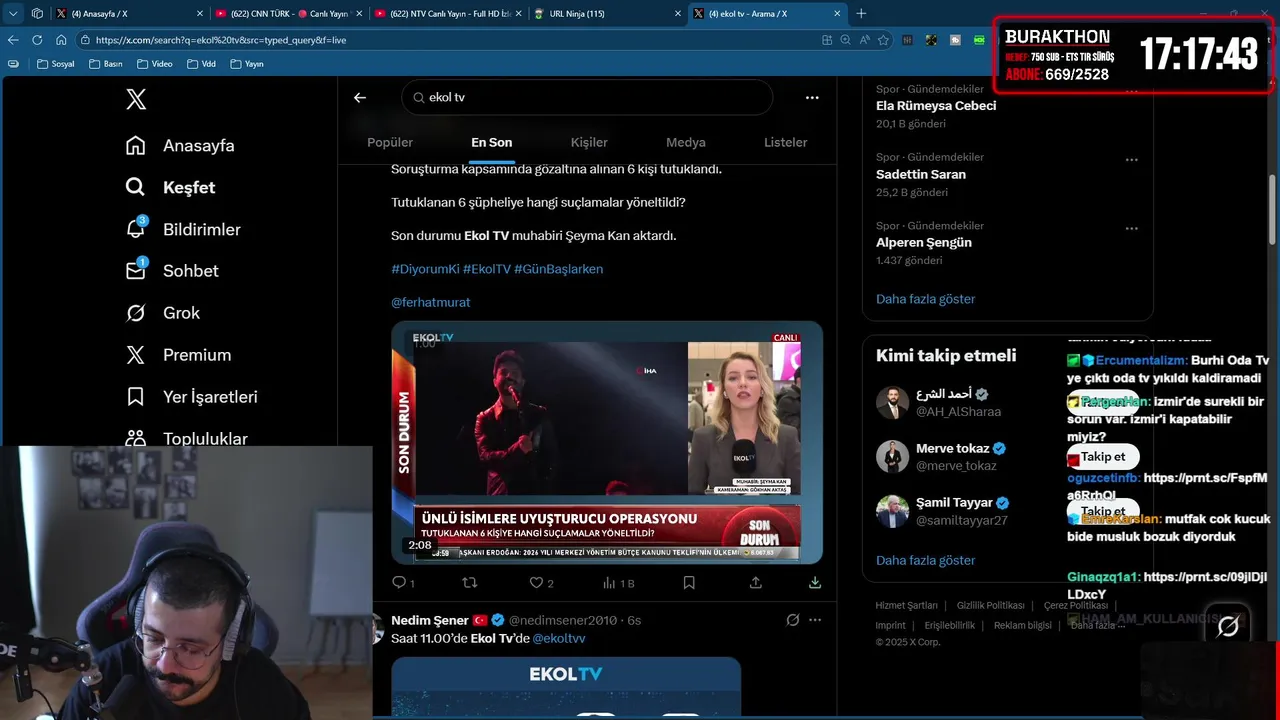Open more options for Ela Rümeysa Cebeci trend
The width and height of the screenshot is (1280, 720).
pyautogui.click(x=1131, y=91)
